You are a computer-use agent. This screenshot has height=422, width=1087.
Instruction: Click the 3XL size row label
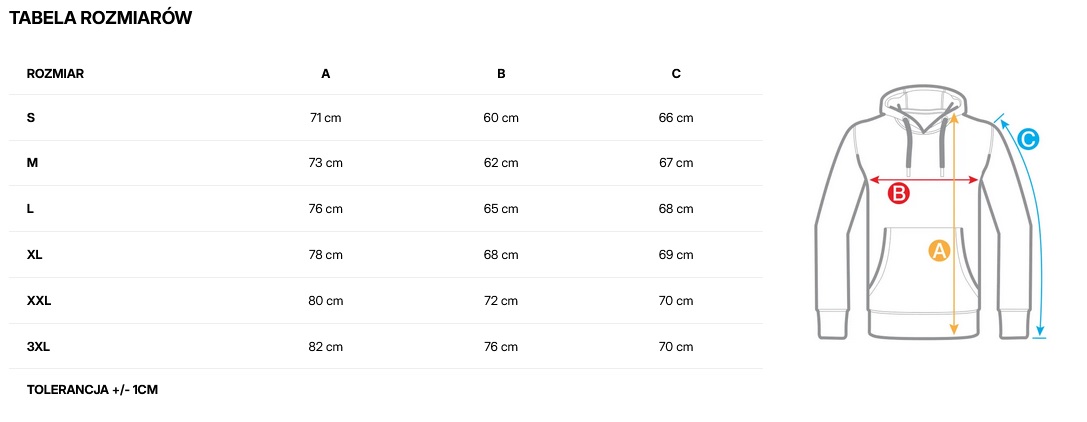click(38, 347)
